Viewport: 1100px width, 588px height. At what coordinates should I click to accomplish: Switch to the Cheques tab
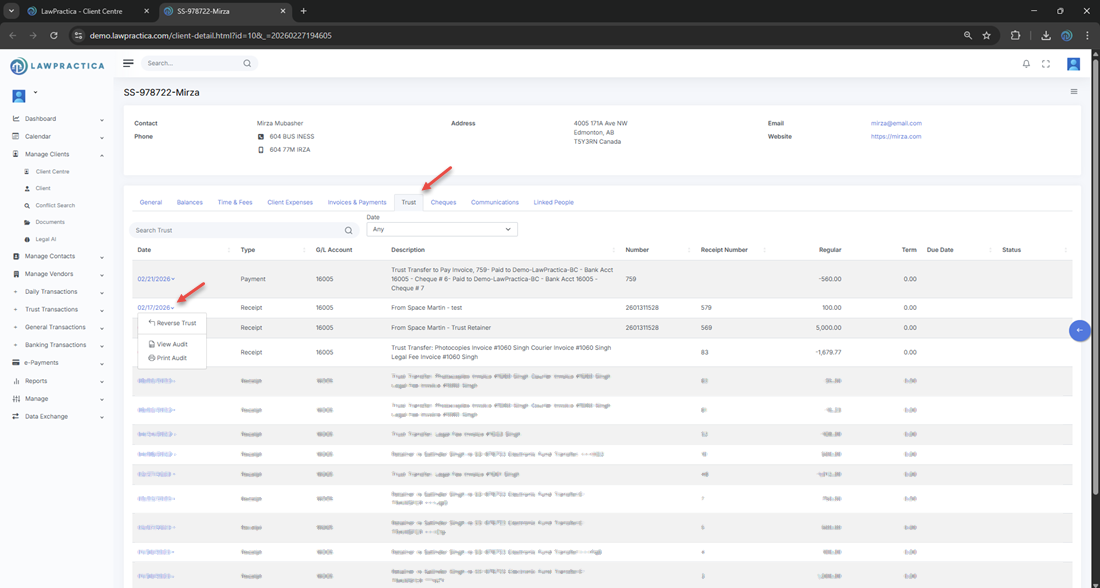[443, 202]
